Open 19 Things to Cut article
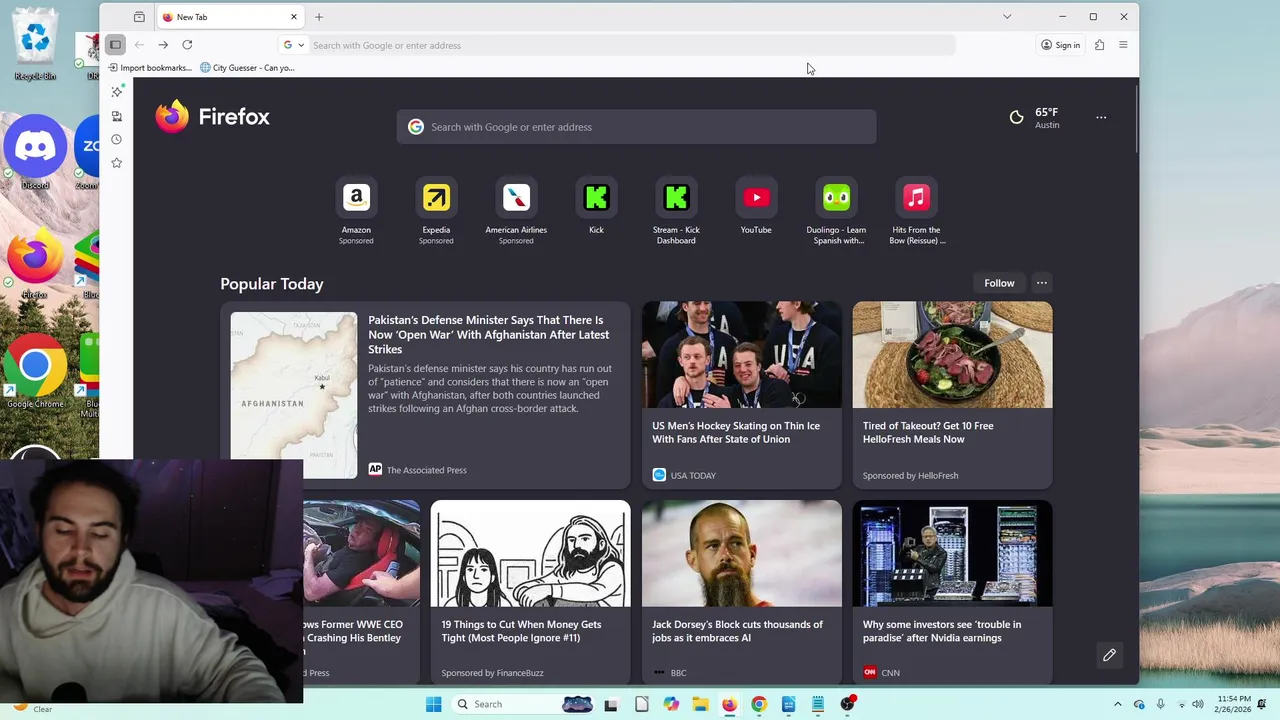This screenshot has width=1280, height=720. (x=530, y=592)
